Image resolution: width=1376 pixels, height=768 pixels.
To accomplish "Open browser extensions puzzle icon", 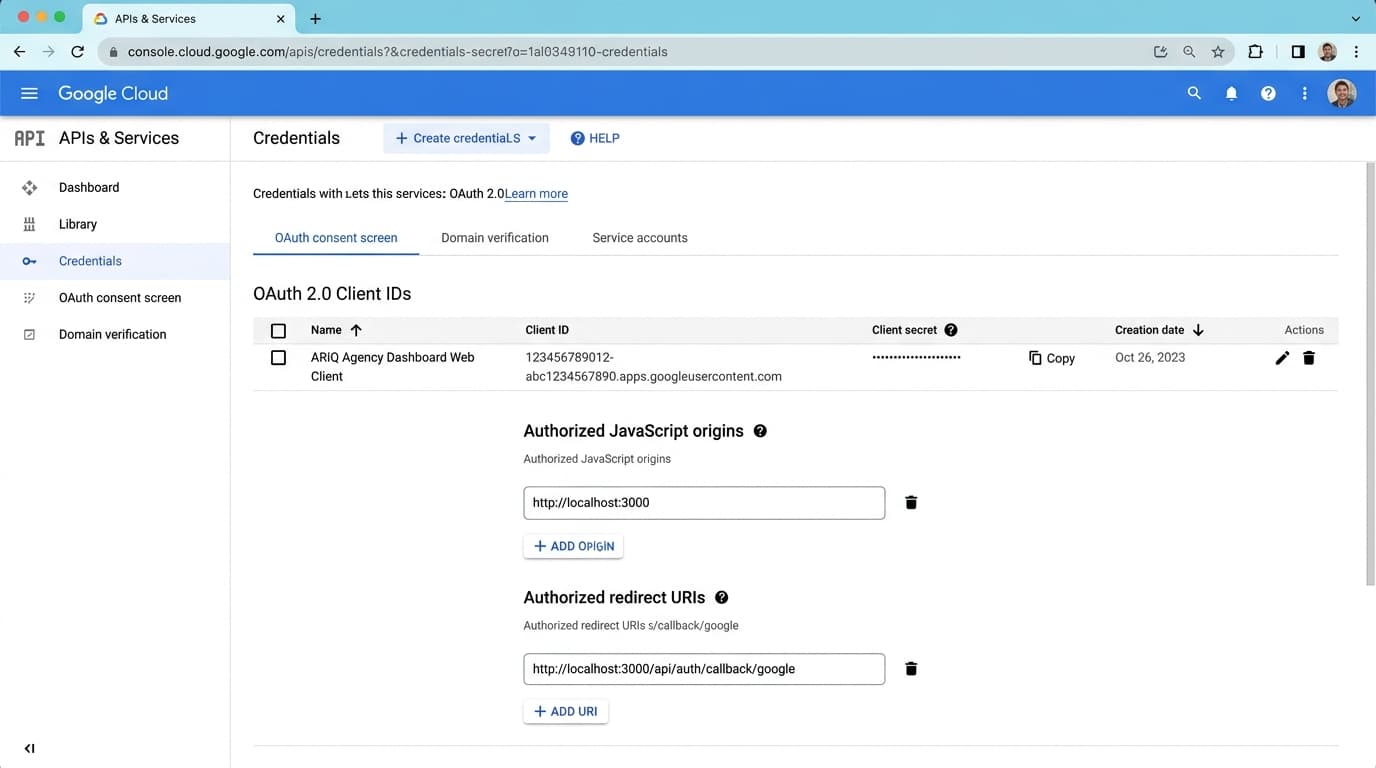I will [1256, 51].
